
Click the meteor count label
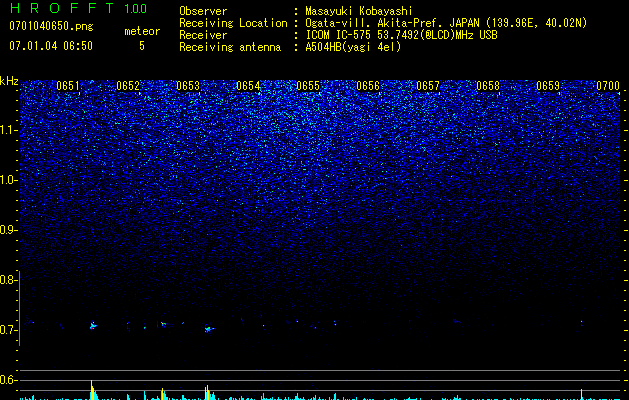click(142, 31)
